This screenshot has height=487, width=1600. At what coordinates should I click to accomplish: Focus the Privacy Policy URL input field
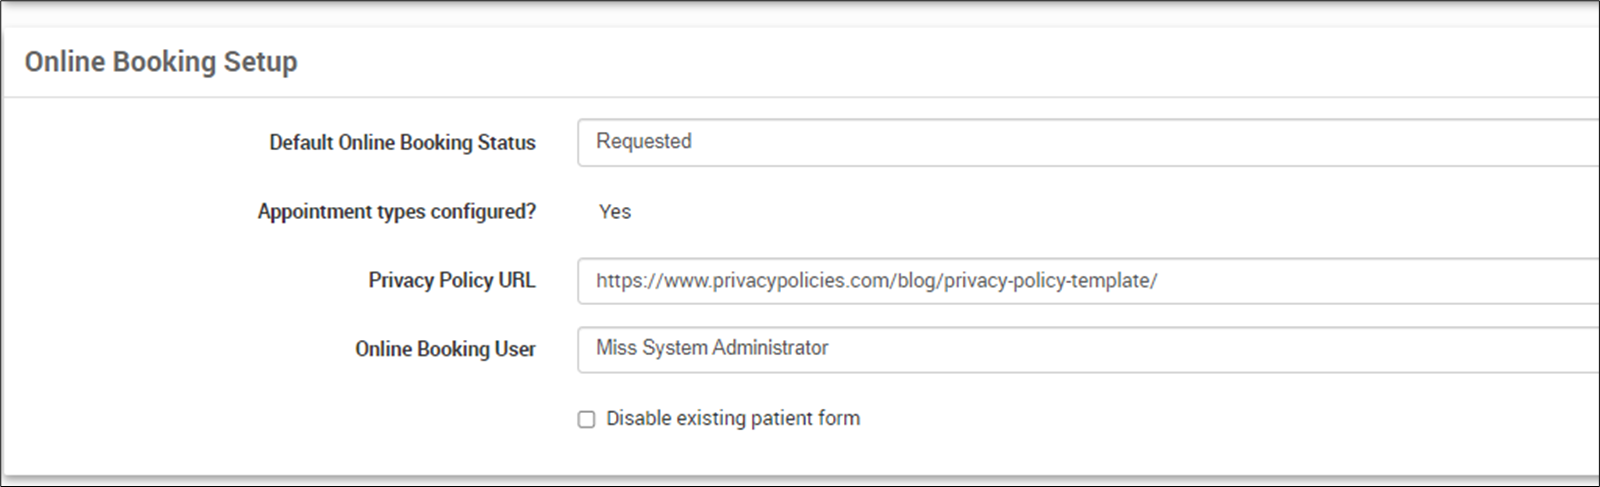point(1087,281)
